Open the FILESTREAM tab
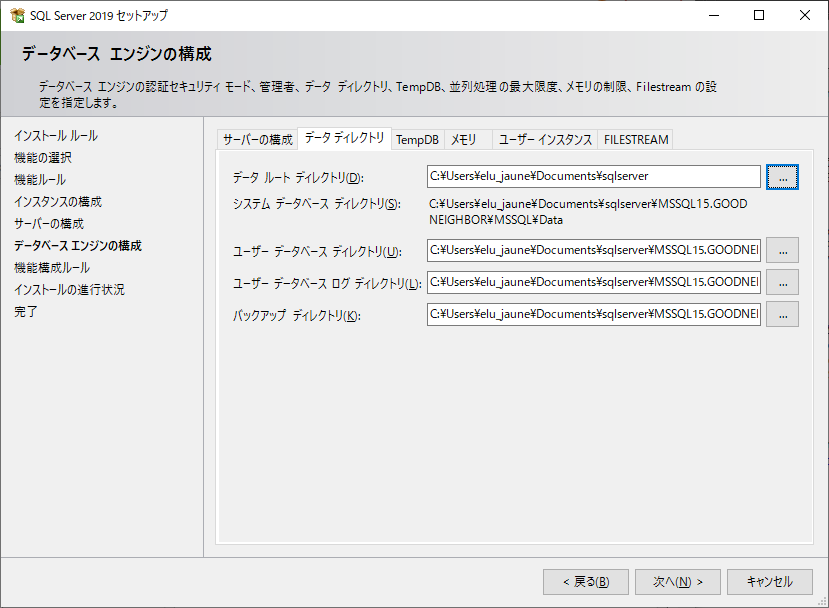 coord(636,140)
